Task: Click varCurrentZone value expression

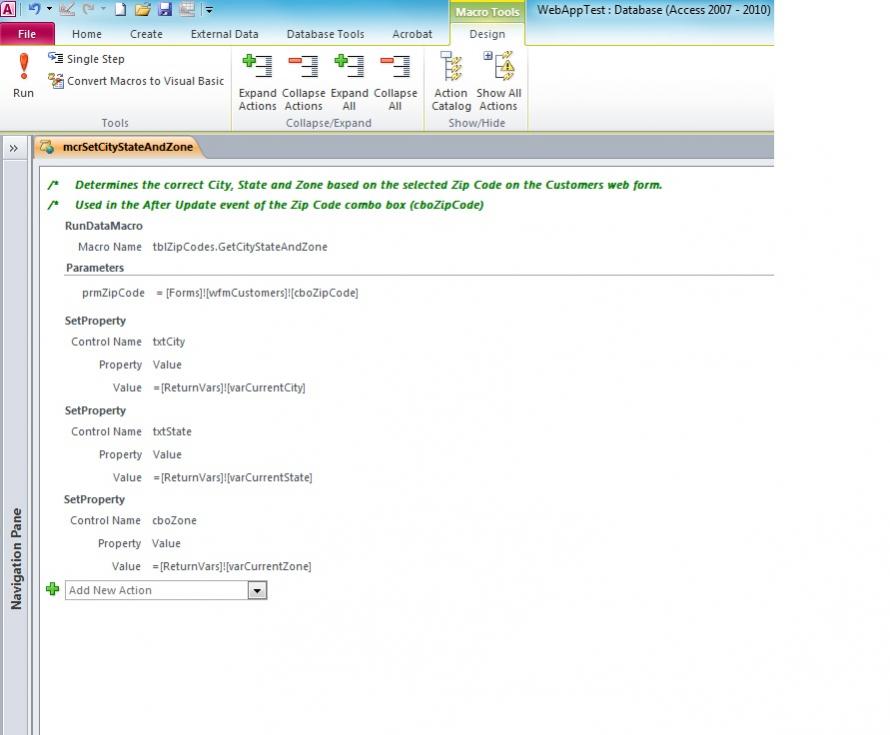Action: (x=232, y=566)
